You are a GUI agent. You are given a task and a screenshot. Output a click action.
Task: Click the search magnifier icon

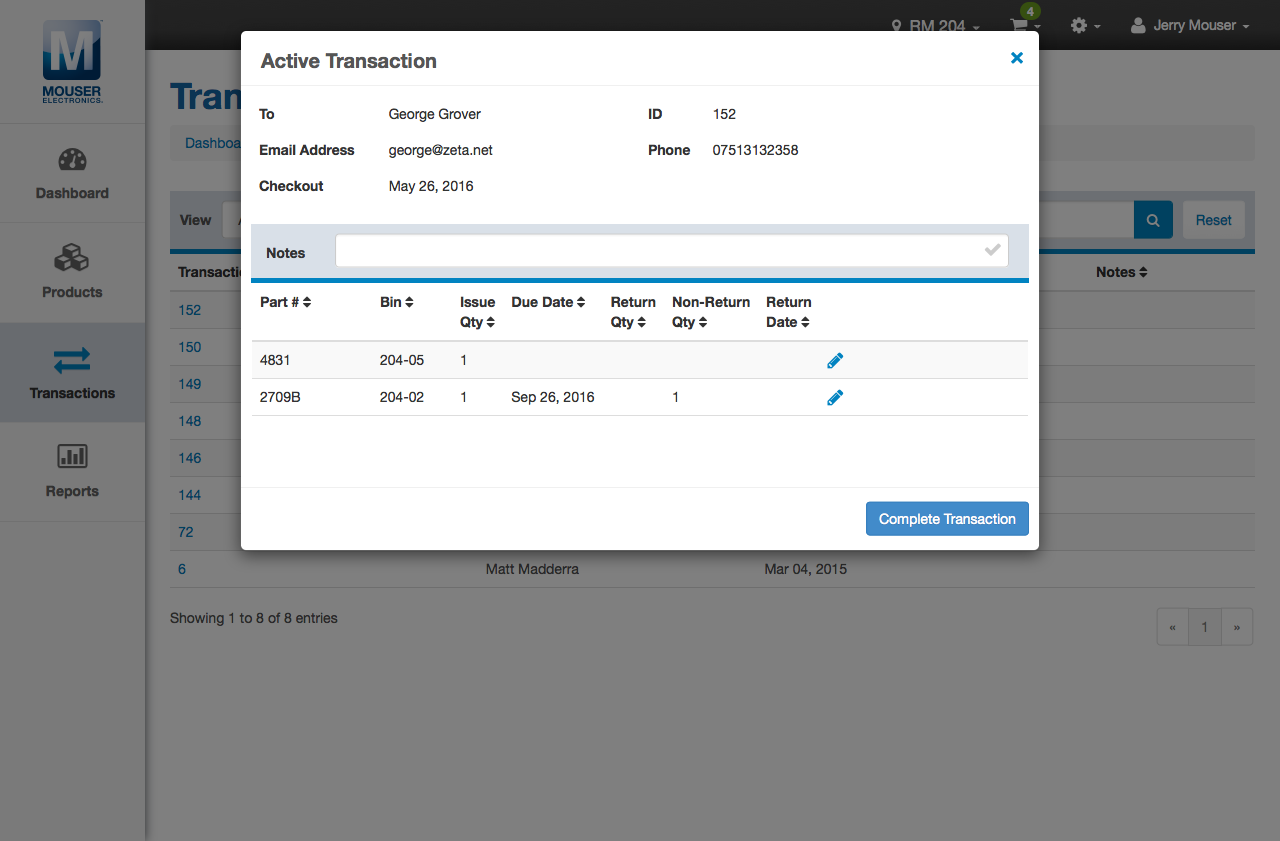(1152, 219)
